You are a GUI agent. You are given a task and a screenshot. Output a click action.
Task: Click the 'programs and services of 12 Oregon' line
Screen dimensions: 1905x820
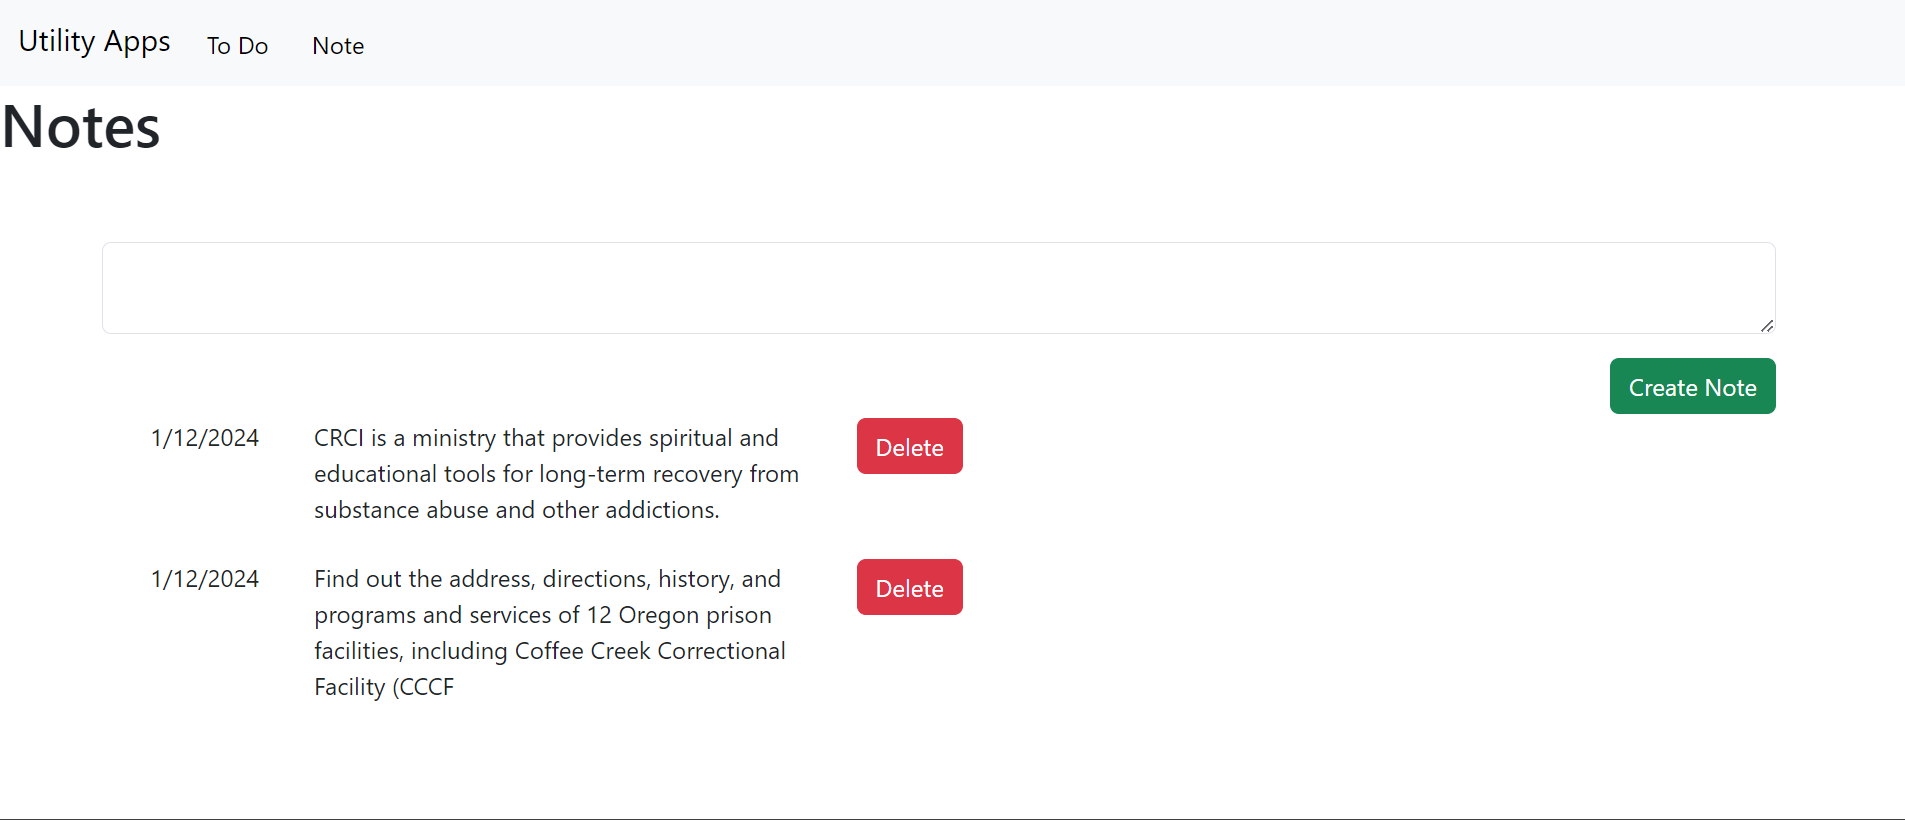543,615
